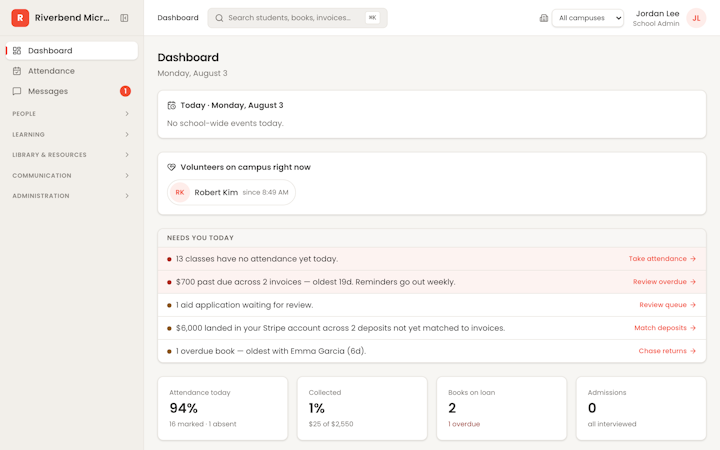Expand the LIBRARY & RESOURCES section
720x450 pixels.
(71, 155)
